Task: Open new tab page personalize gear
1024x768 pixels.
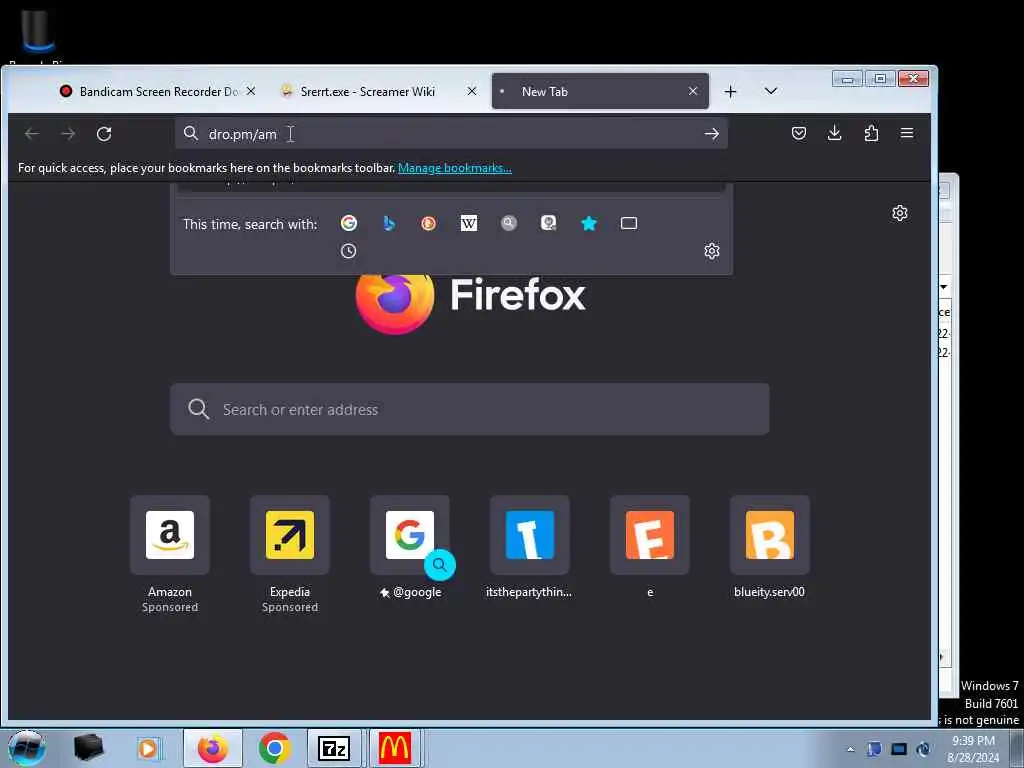Action: point(900,213)
